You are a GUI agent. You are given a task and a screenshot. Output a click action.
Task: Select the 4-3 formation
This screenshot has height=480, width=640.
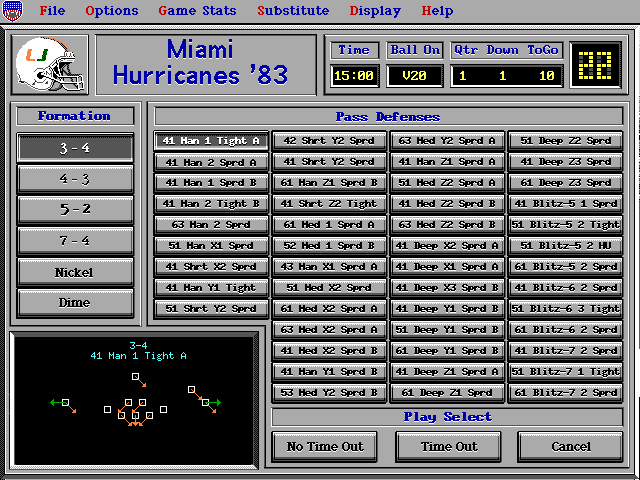75,179
